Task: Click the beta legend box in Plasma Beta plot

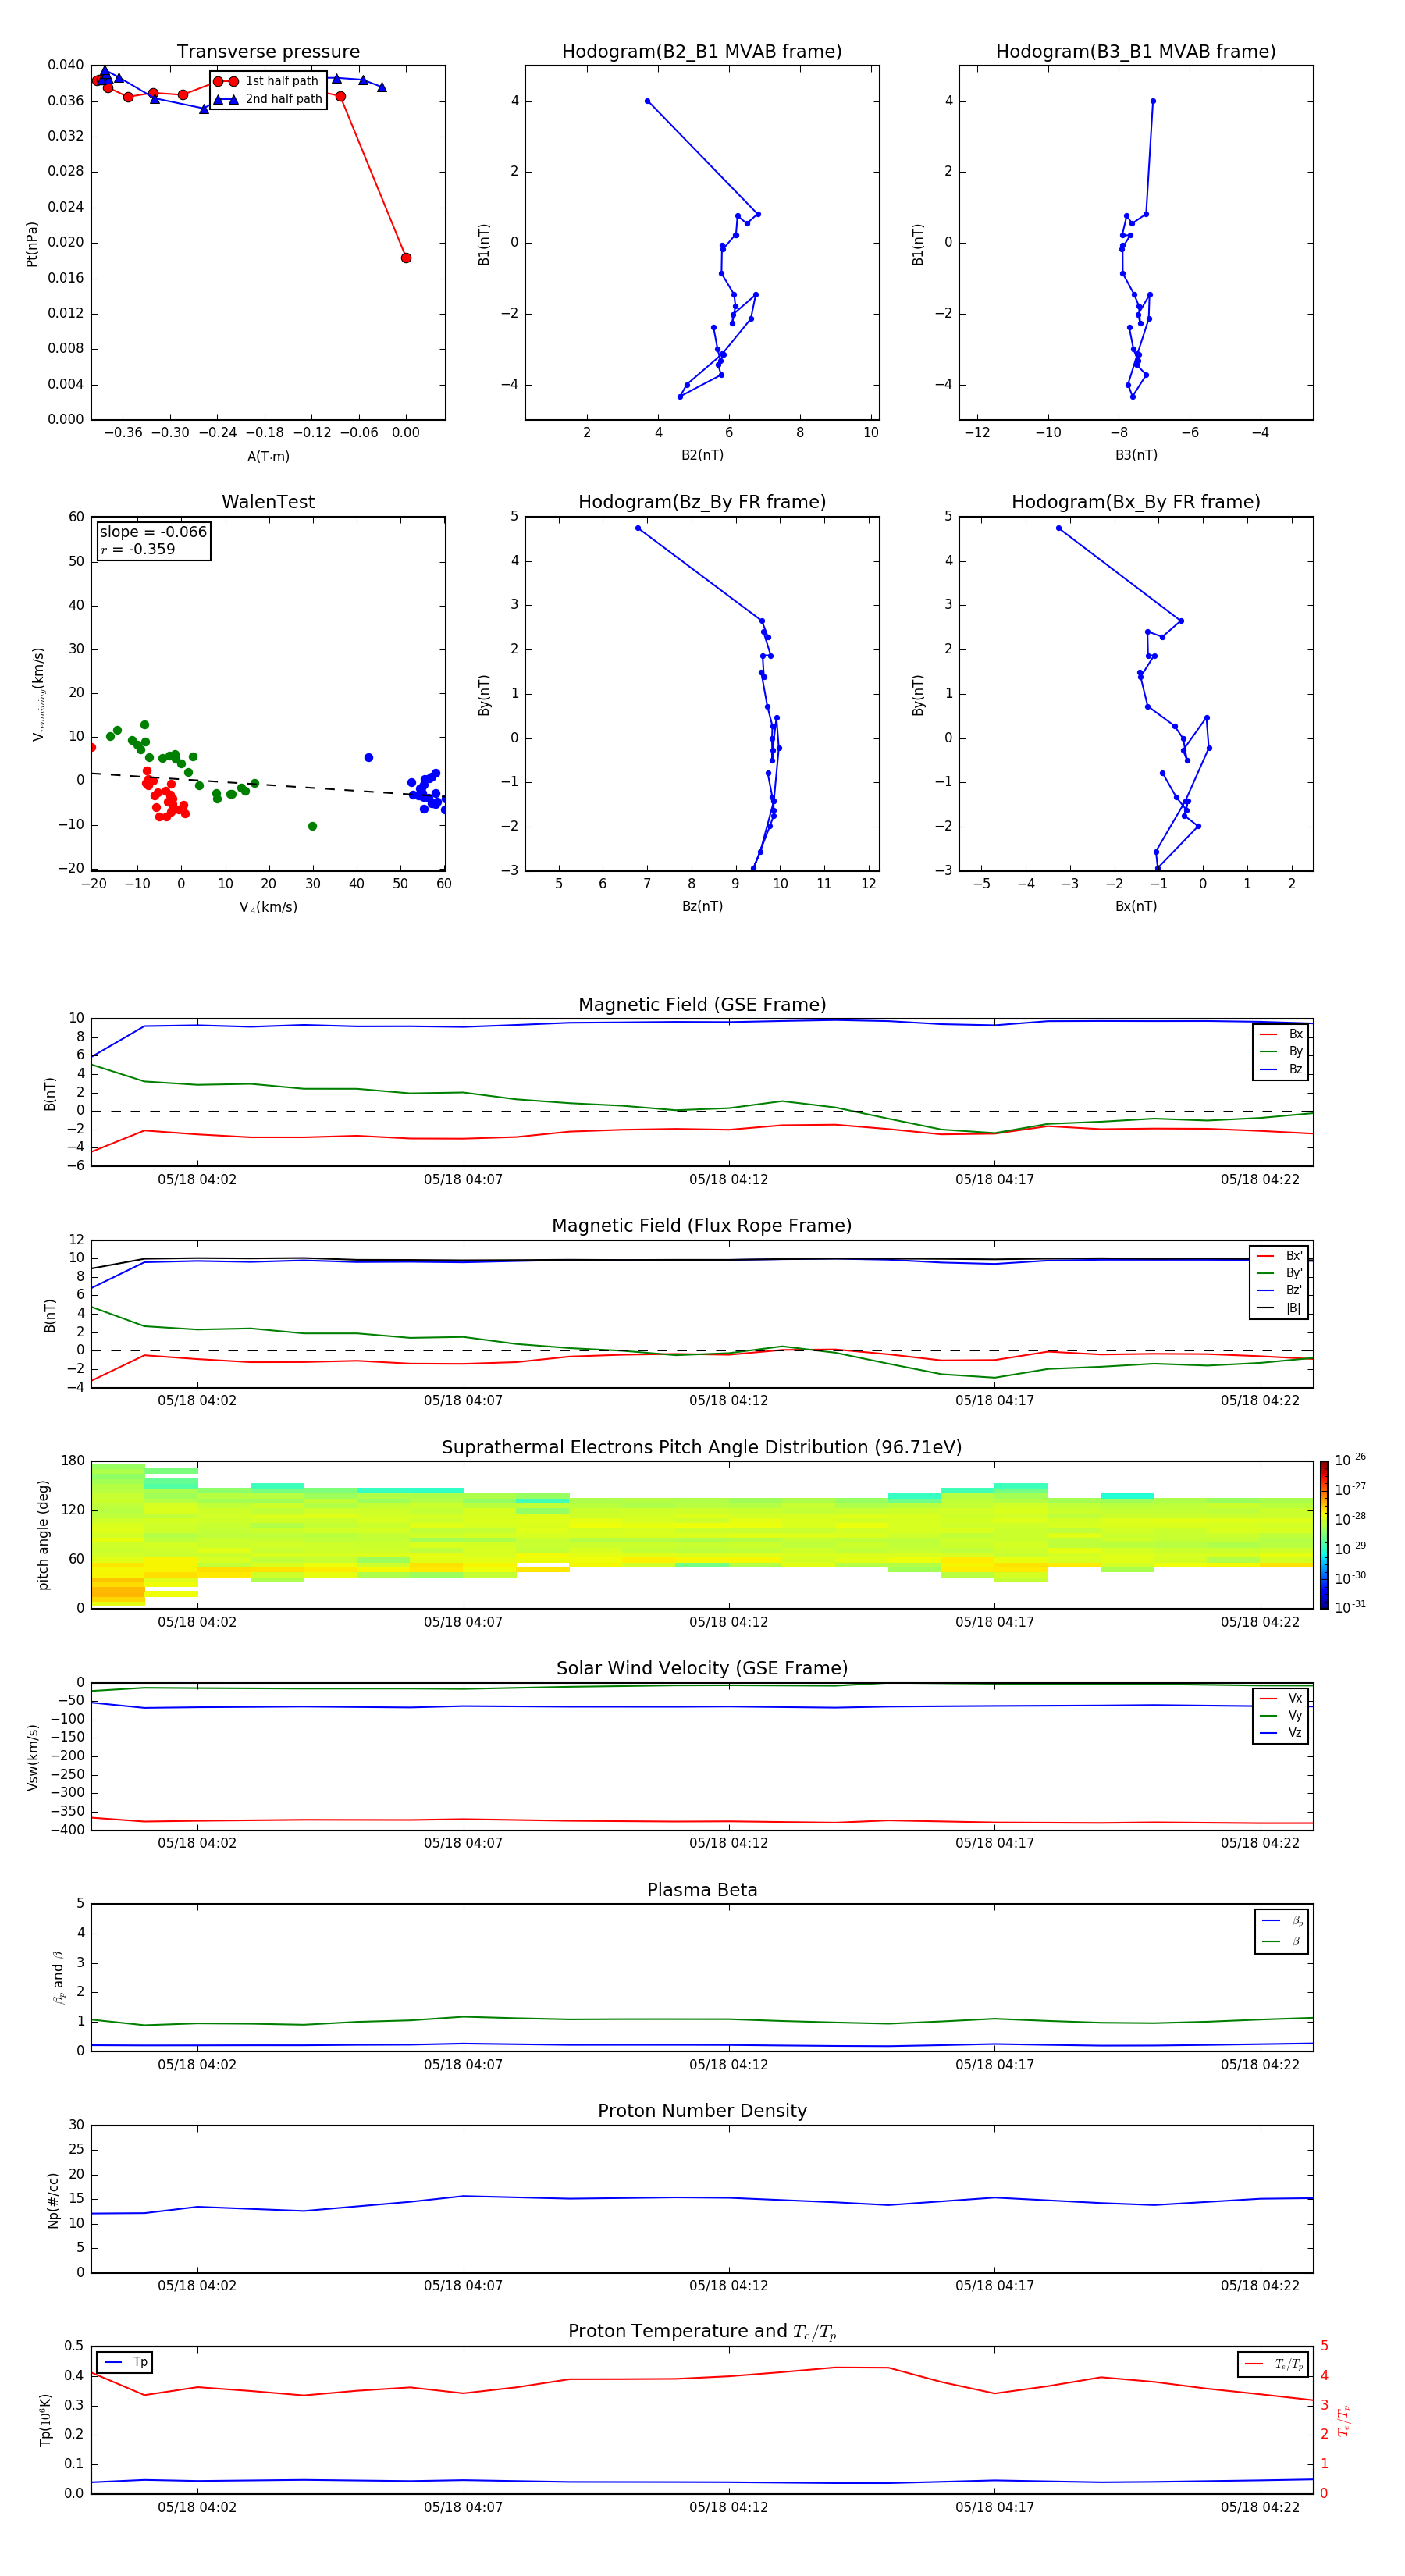Action: click(x=1282, y=1932)
